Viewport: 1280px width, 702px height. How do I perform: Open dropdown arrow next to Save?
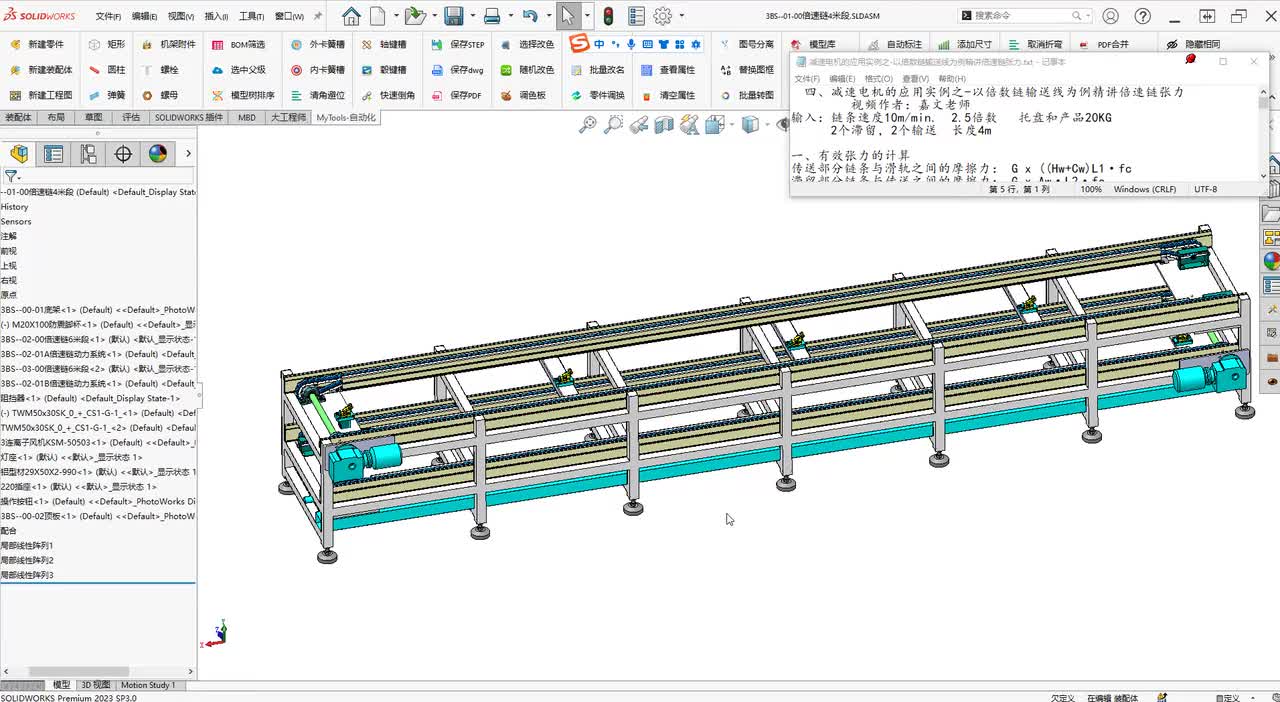[x=471, y=16]
